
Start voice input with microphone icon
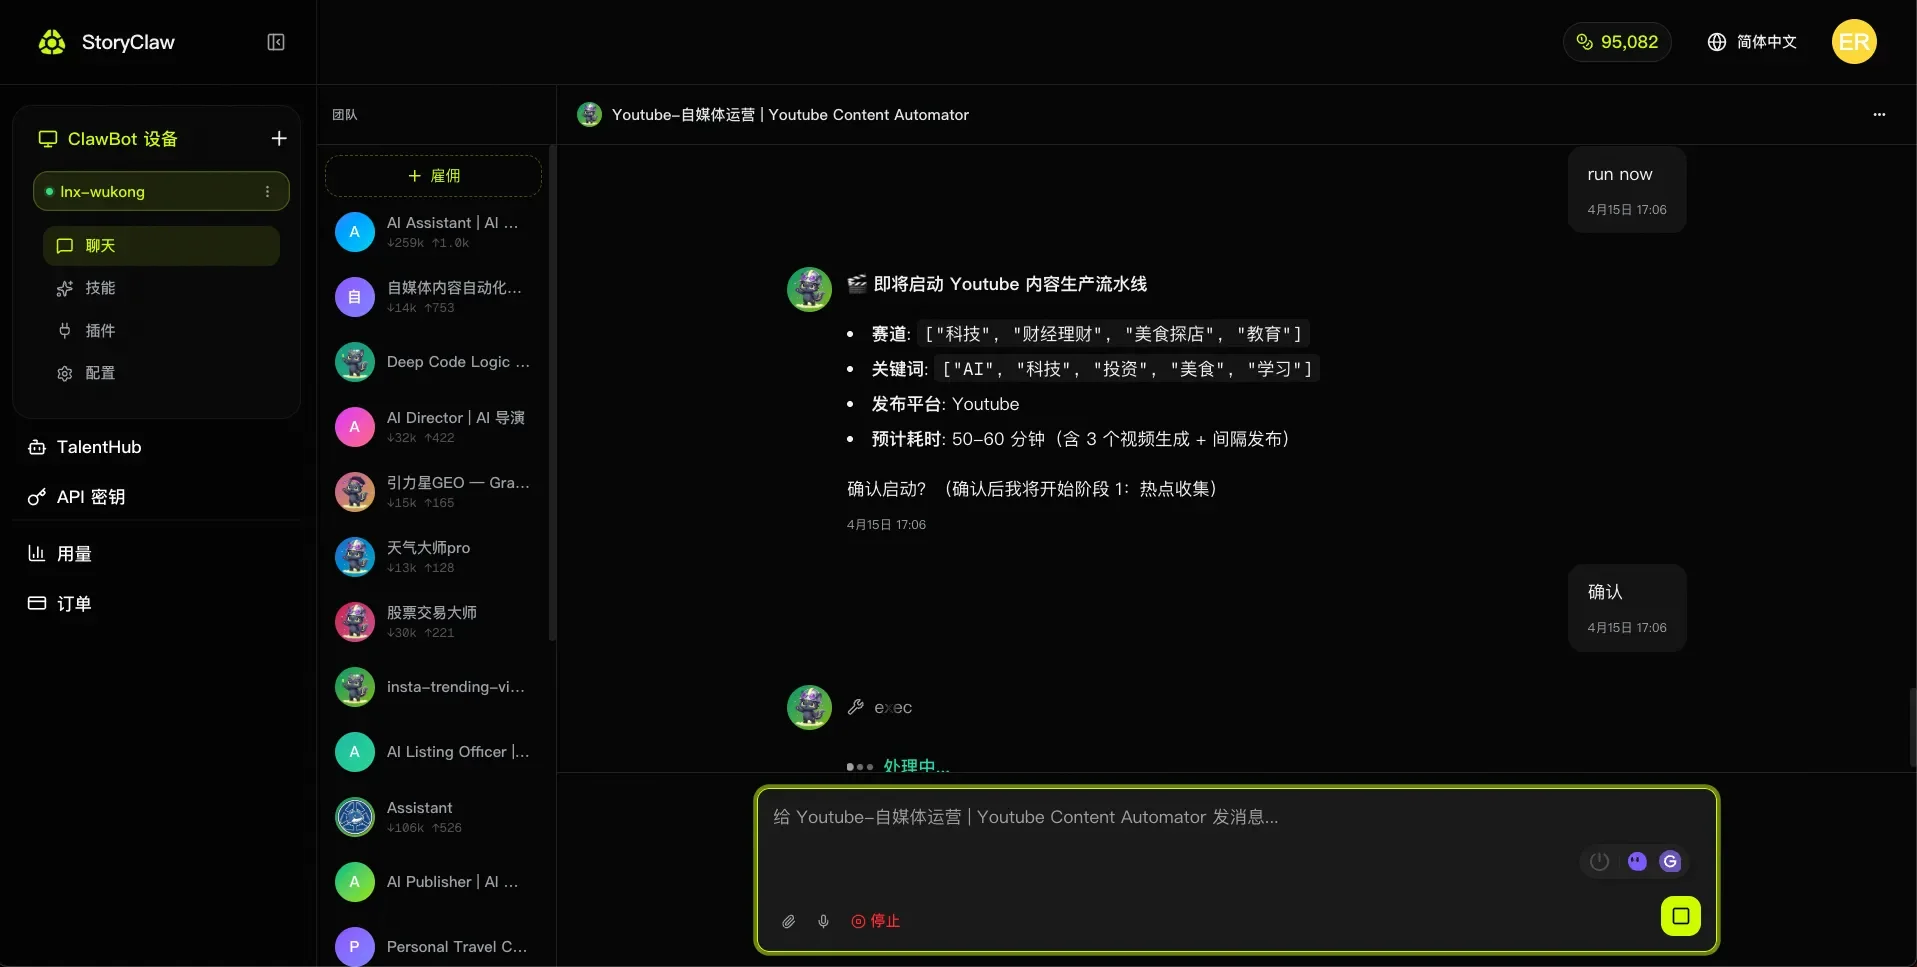click(x=824, y=921)
